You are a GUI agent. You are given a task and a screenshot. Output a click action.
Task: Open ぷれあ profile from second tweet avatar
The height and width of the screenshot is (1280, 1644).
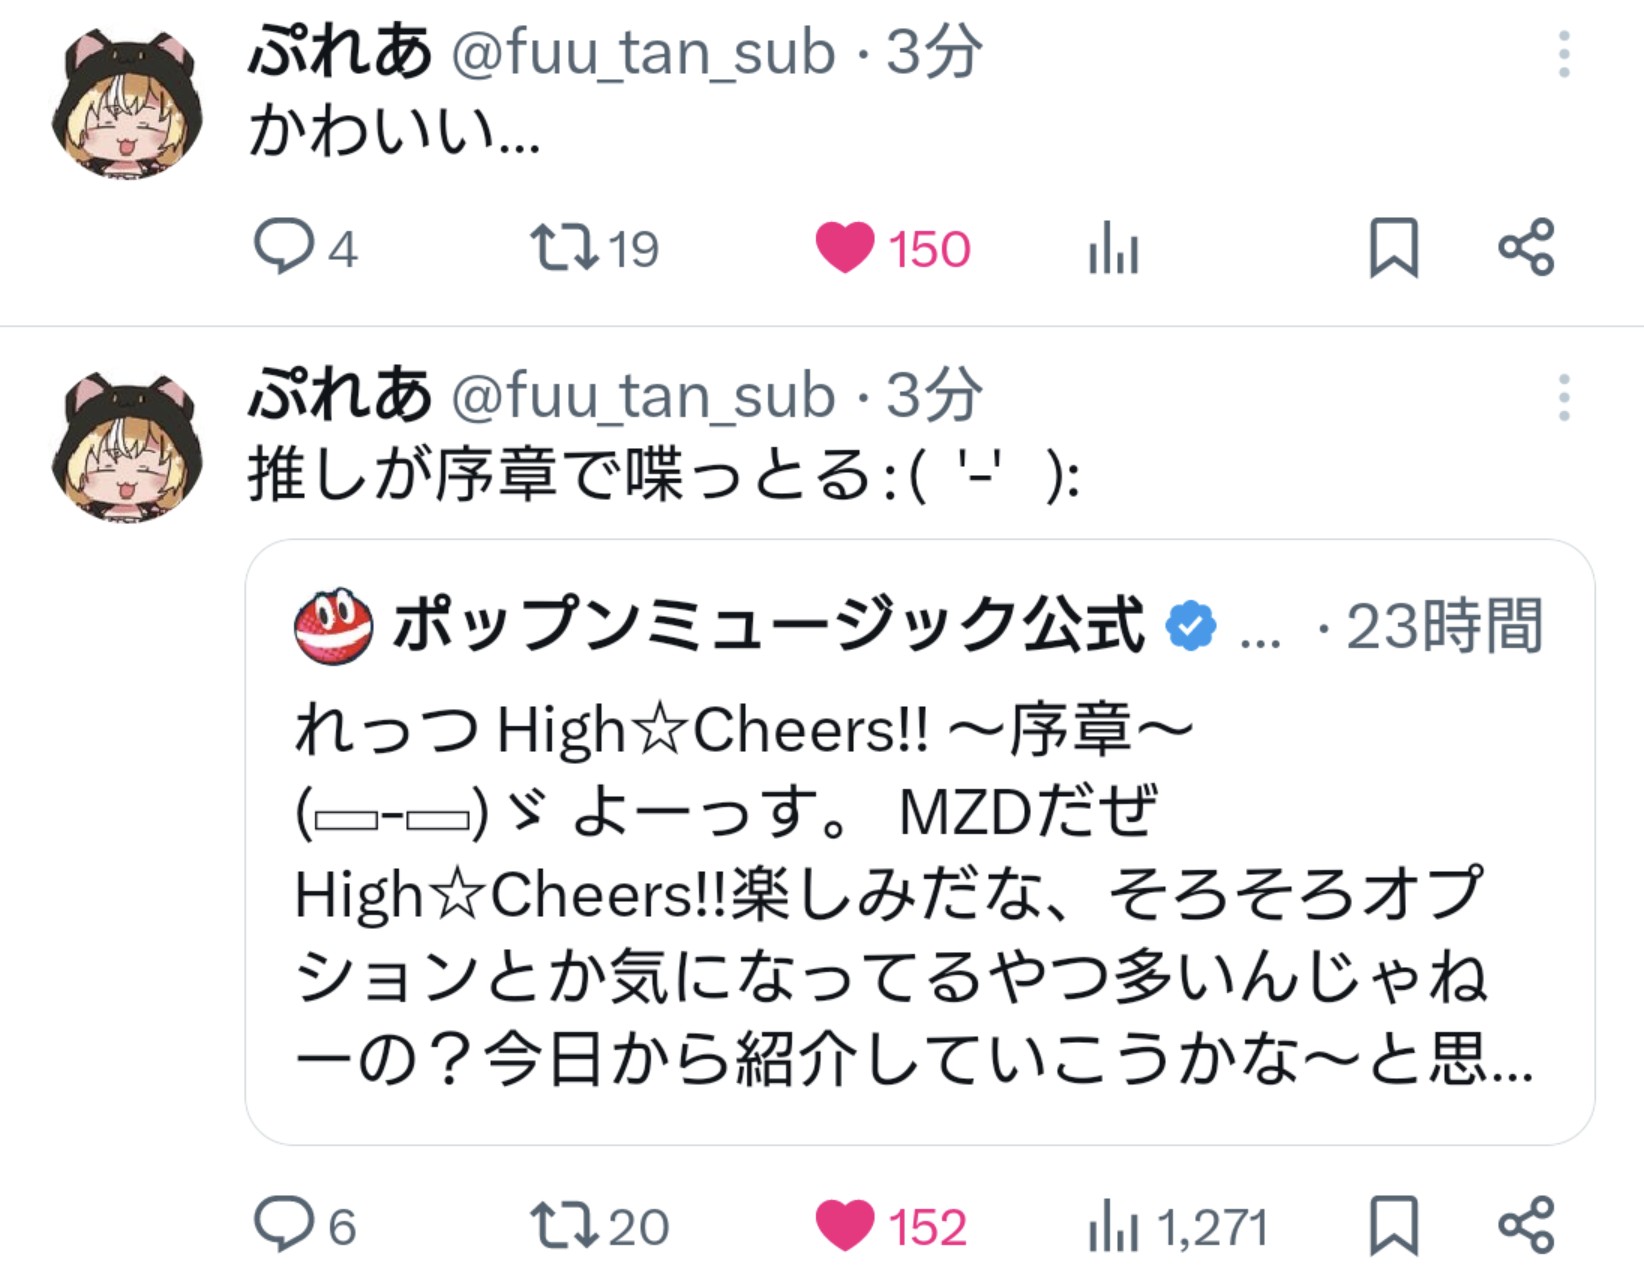click(x=127, y=448)
